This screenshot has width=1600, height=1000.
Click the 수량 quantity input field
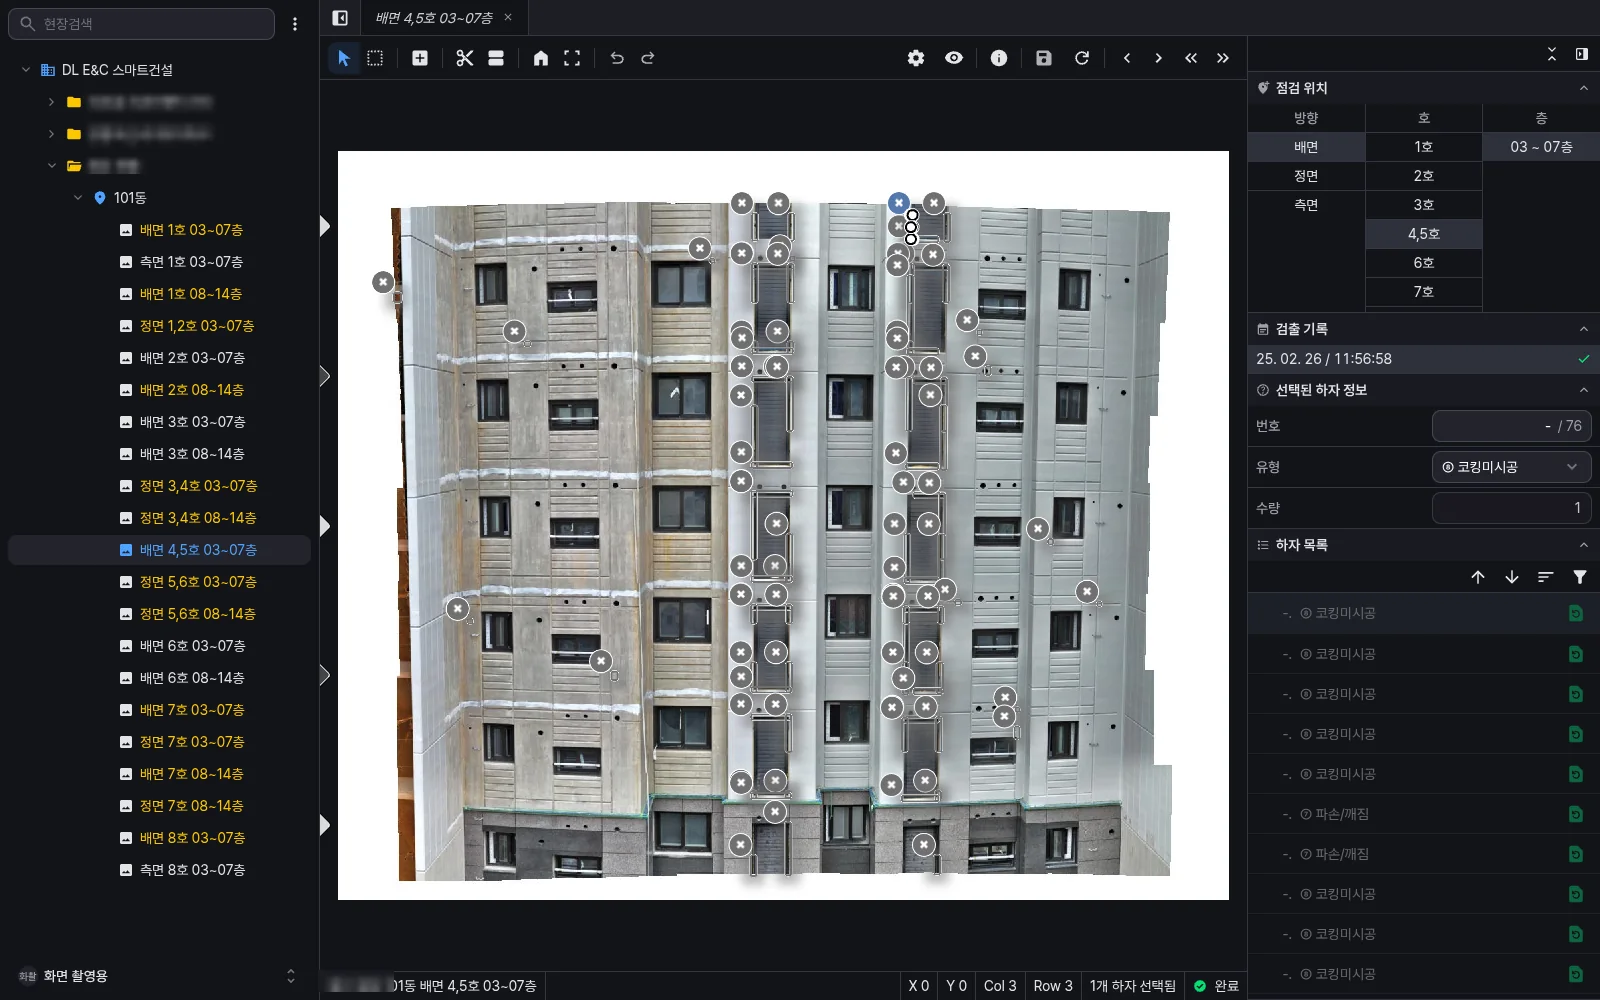[x=1512, y=508]
